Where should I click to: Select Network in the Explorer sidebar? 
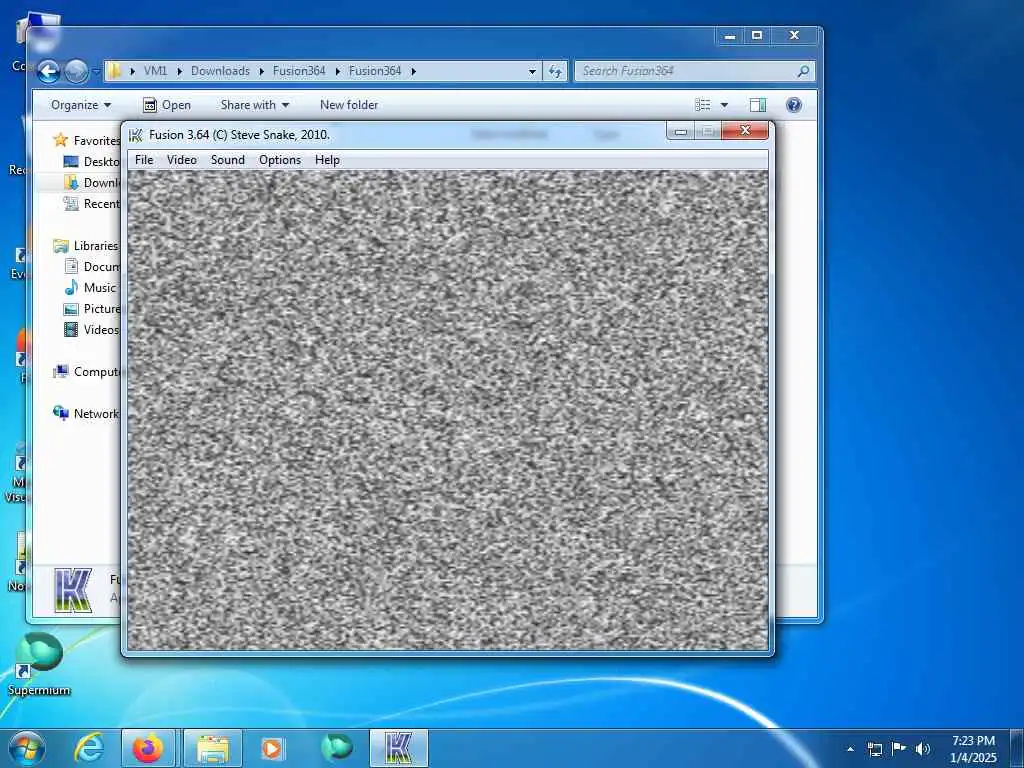pos(88,413)
